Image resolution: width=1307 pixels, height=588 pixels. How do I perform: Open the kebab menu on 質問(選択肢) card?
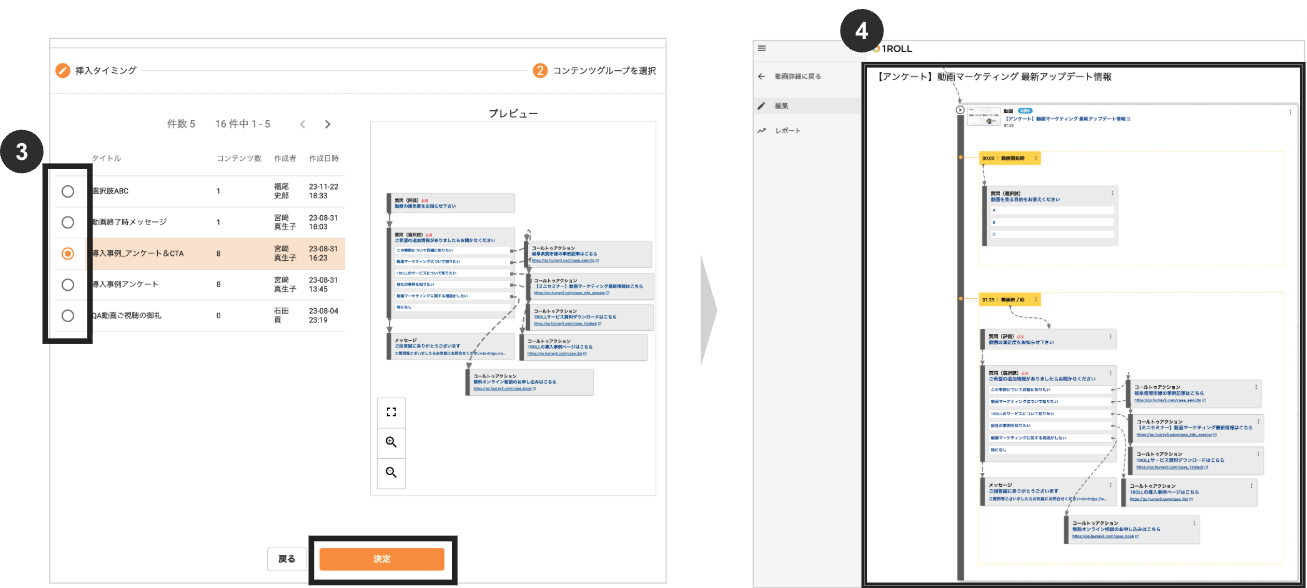(1112, 192)
